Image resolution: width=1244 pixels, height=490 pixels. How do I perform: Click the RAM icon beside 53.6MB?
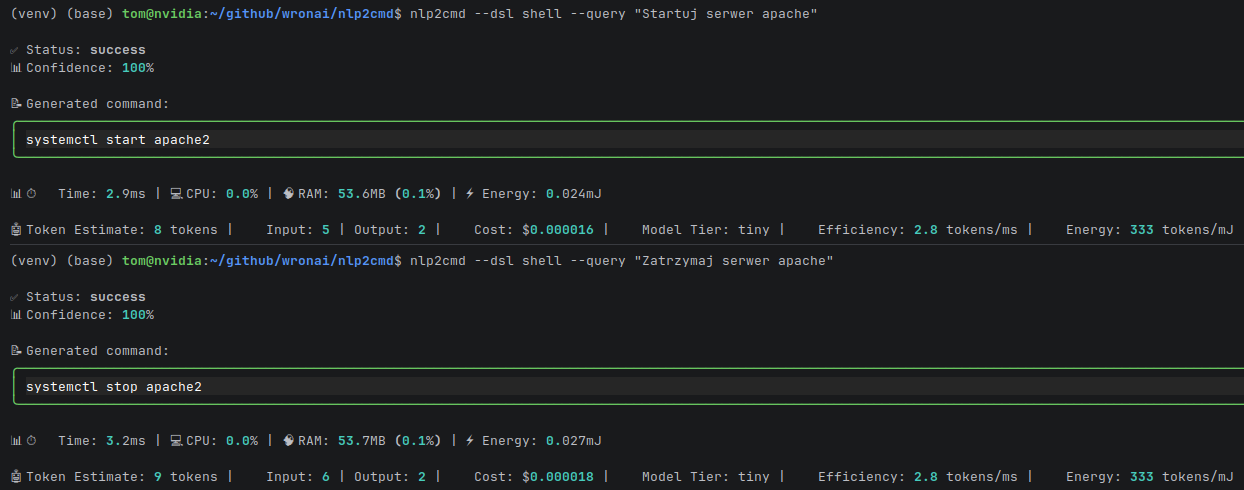click(x=287, y=194)
